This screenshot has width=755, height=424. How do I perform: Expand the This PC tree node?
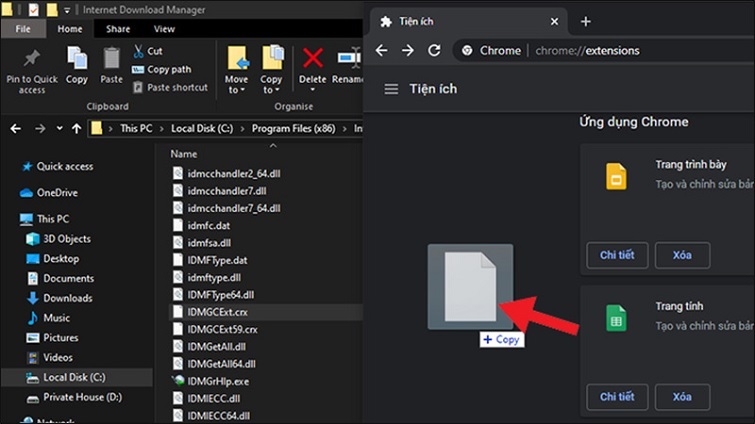click(x=8, y=219)
